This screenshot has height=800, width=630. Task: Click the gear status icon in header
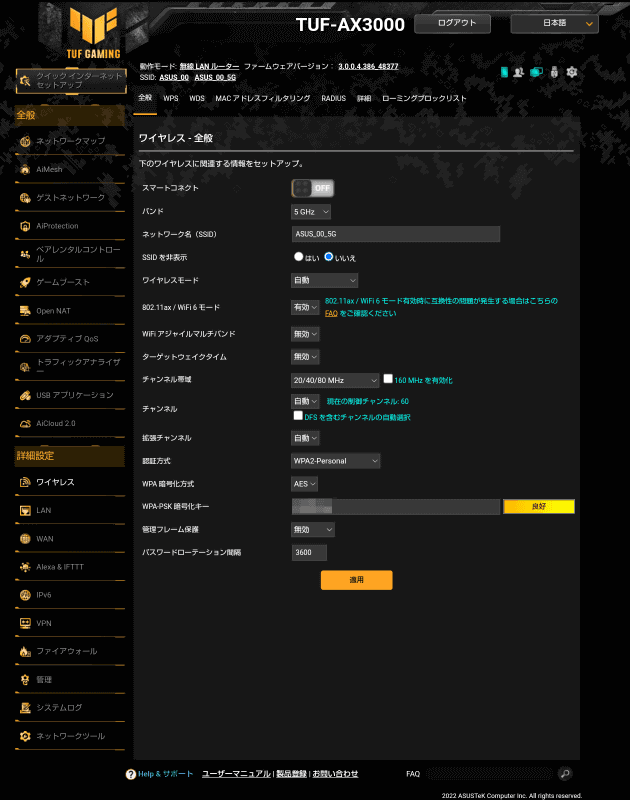[x=572, y=72]
